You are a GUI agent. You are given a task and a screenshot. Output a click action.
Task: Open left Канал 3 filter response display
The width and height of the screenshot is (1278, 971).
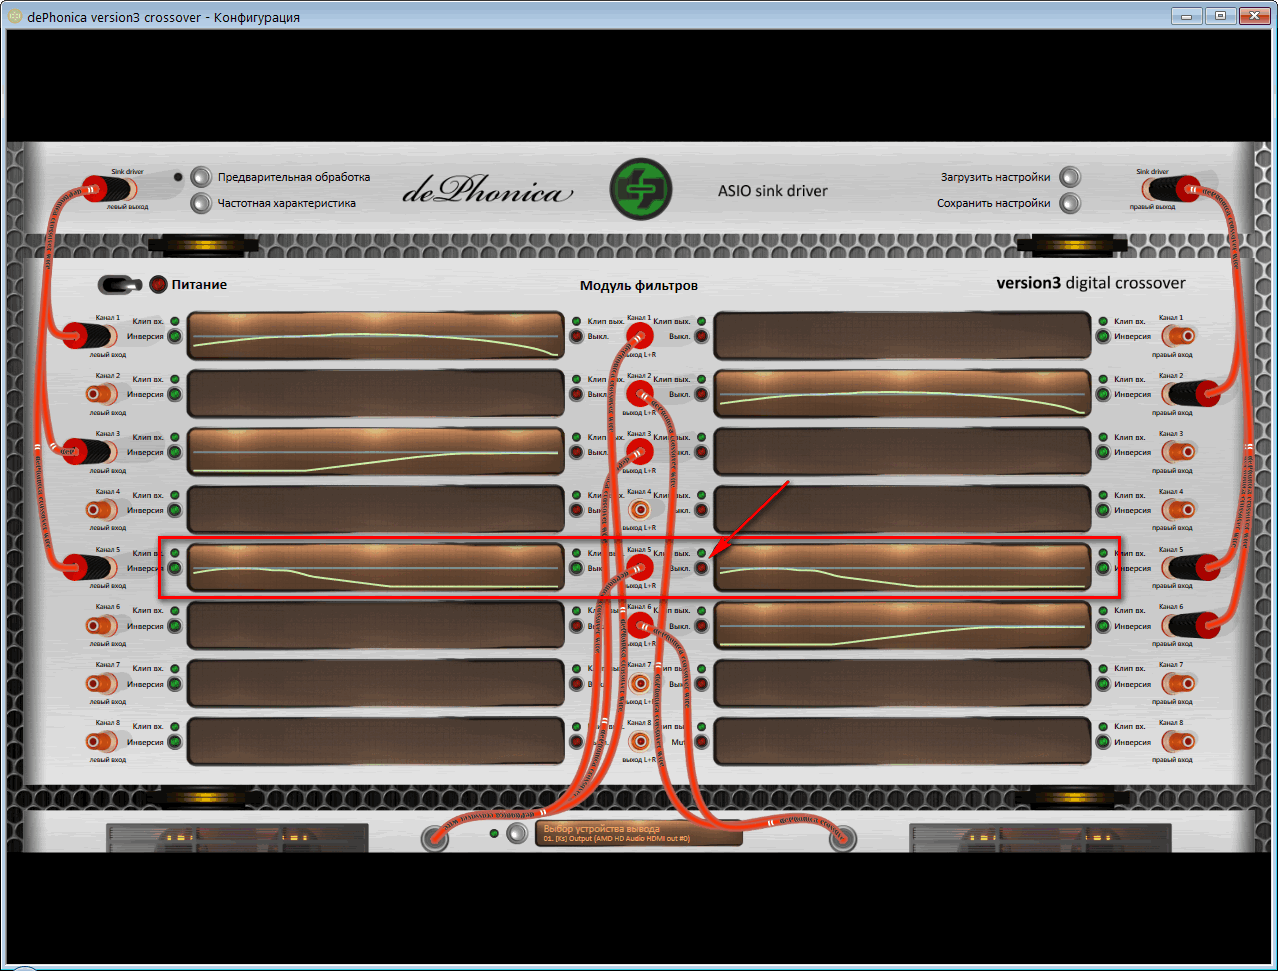coord(376,452)
